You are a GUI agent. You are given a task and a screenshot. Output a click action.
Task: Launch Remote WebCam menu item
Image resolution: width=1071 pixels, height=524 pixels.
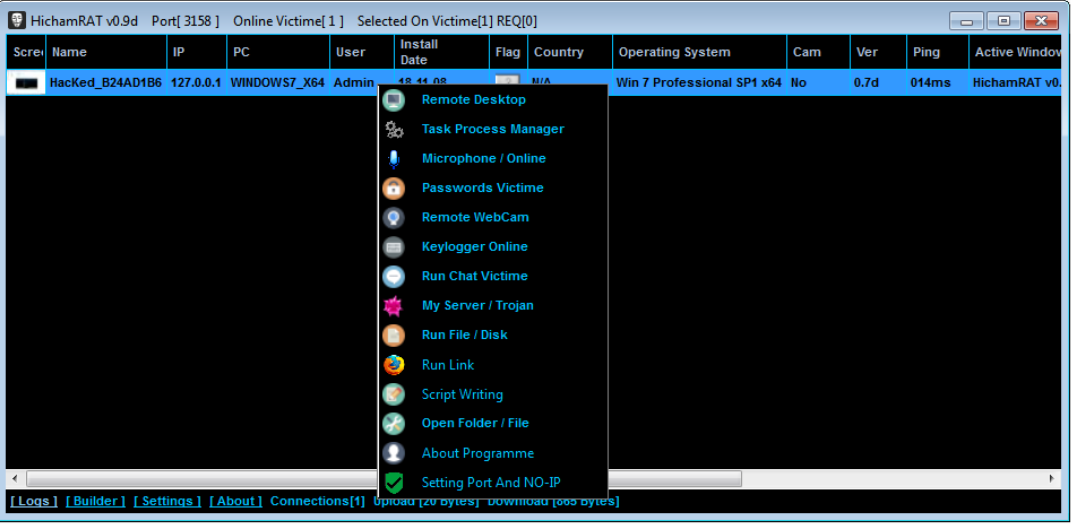coord(475,217)
